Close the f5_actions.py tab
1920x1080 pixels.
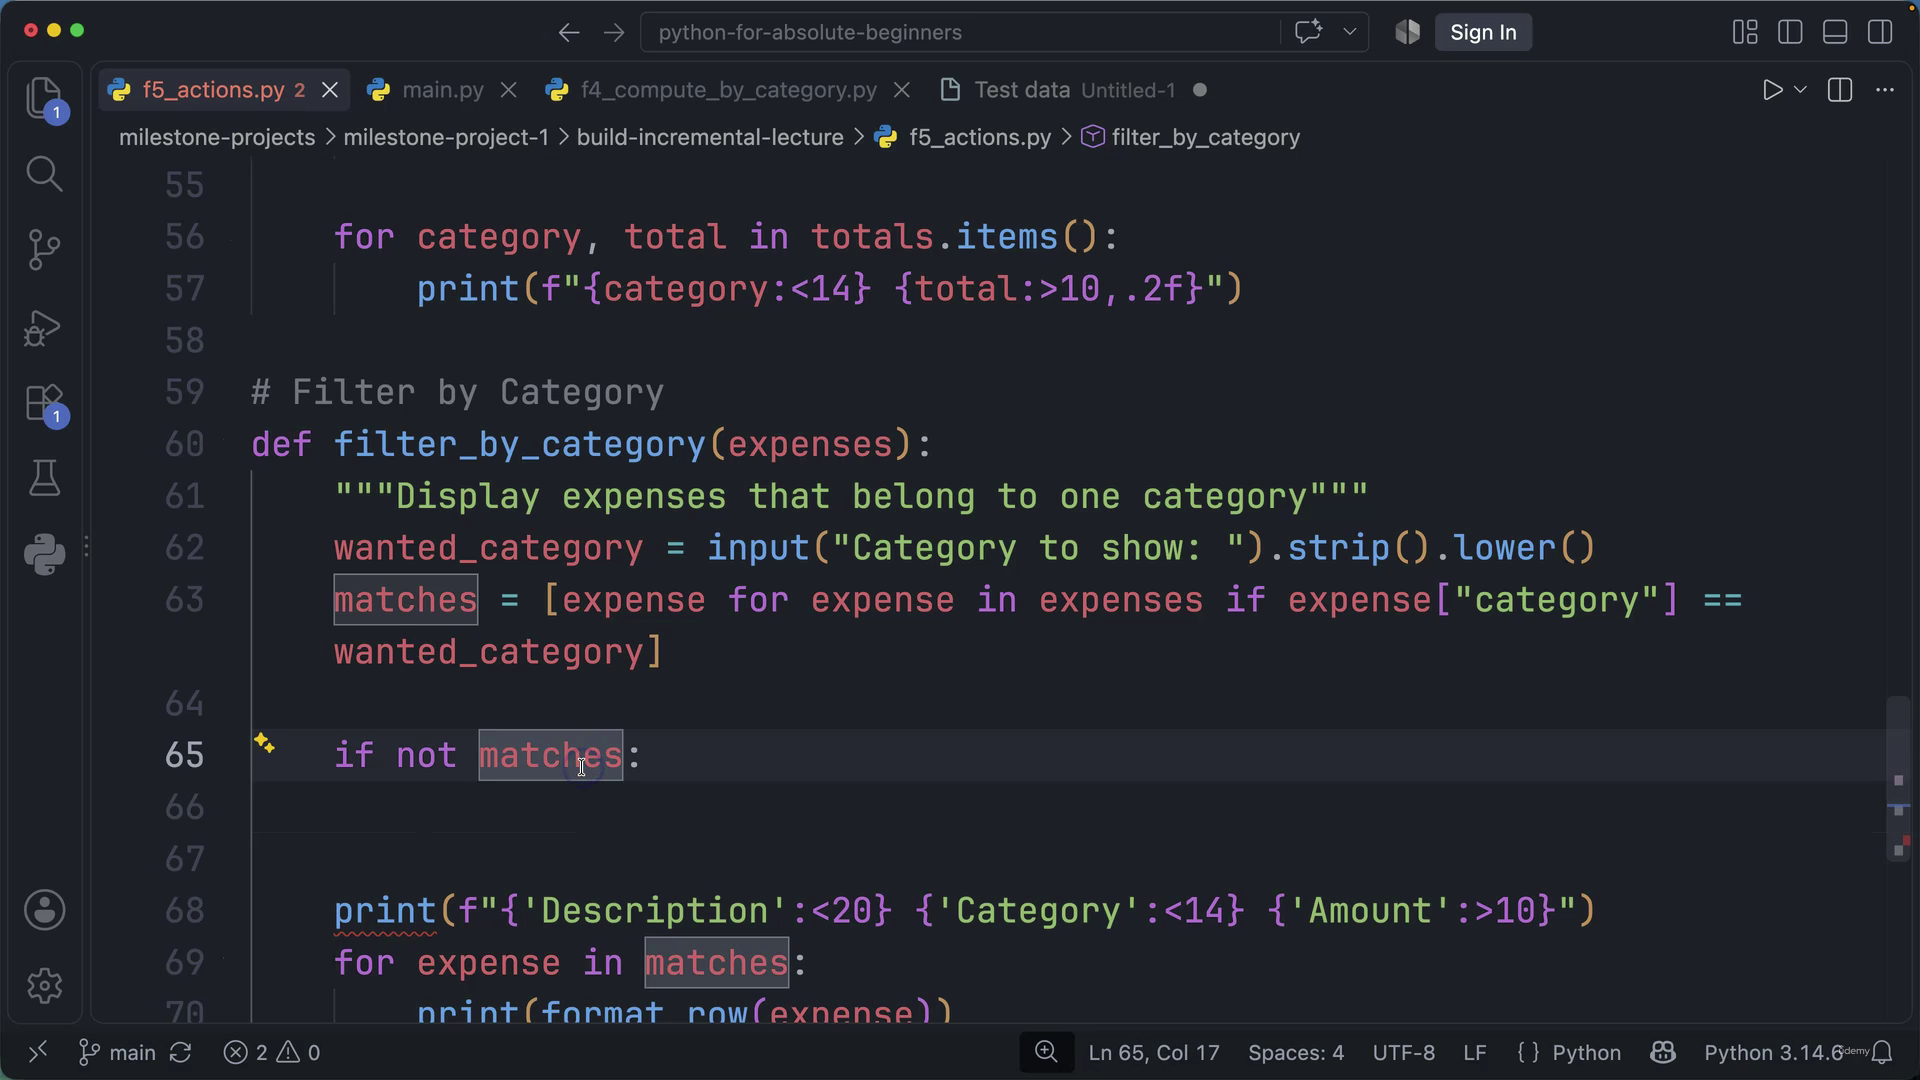click(329, 90)
